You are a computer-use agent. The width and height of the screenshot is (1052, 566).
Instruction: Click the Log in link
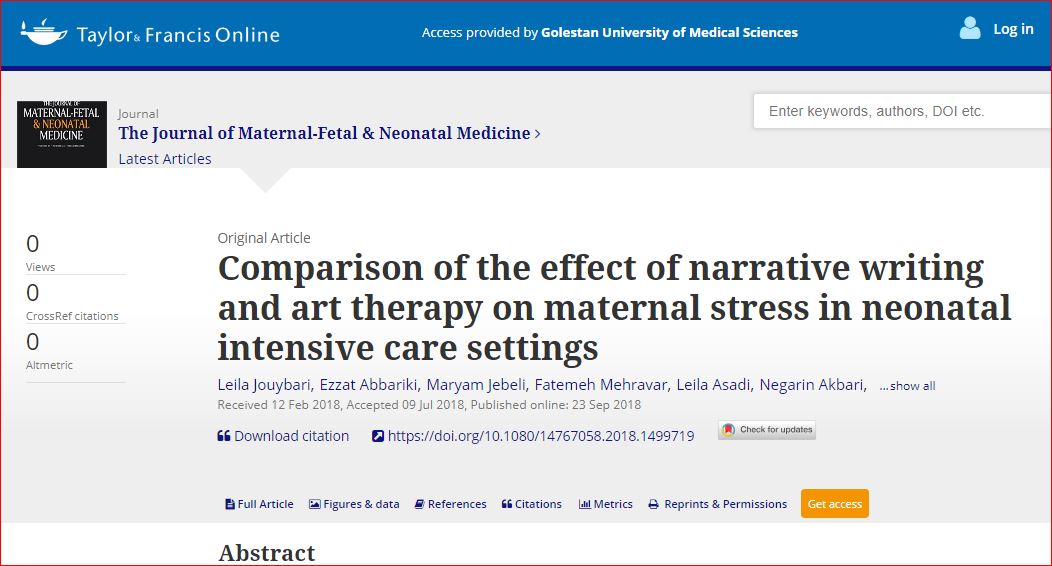pos(1013,29)
